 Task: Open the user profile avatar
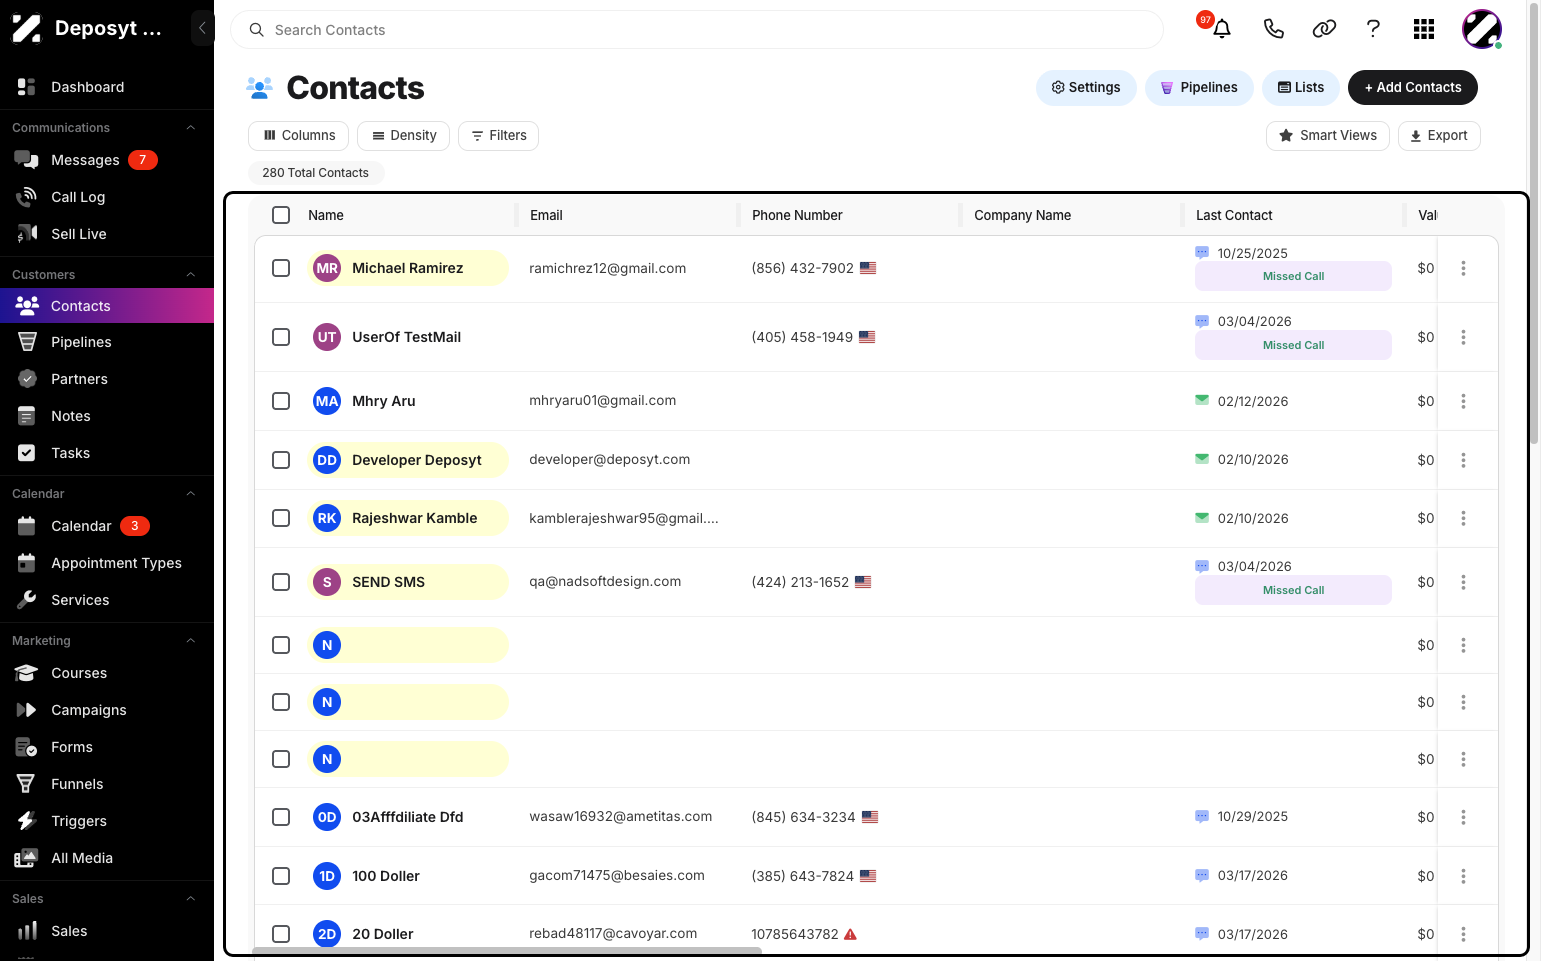click(1481, 29)
